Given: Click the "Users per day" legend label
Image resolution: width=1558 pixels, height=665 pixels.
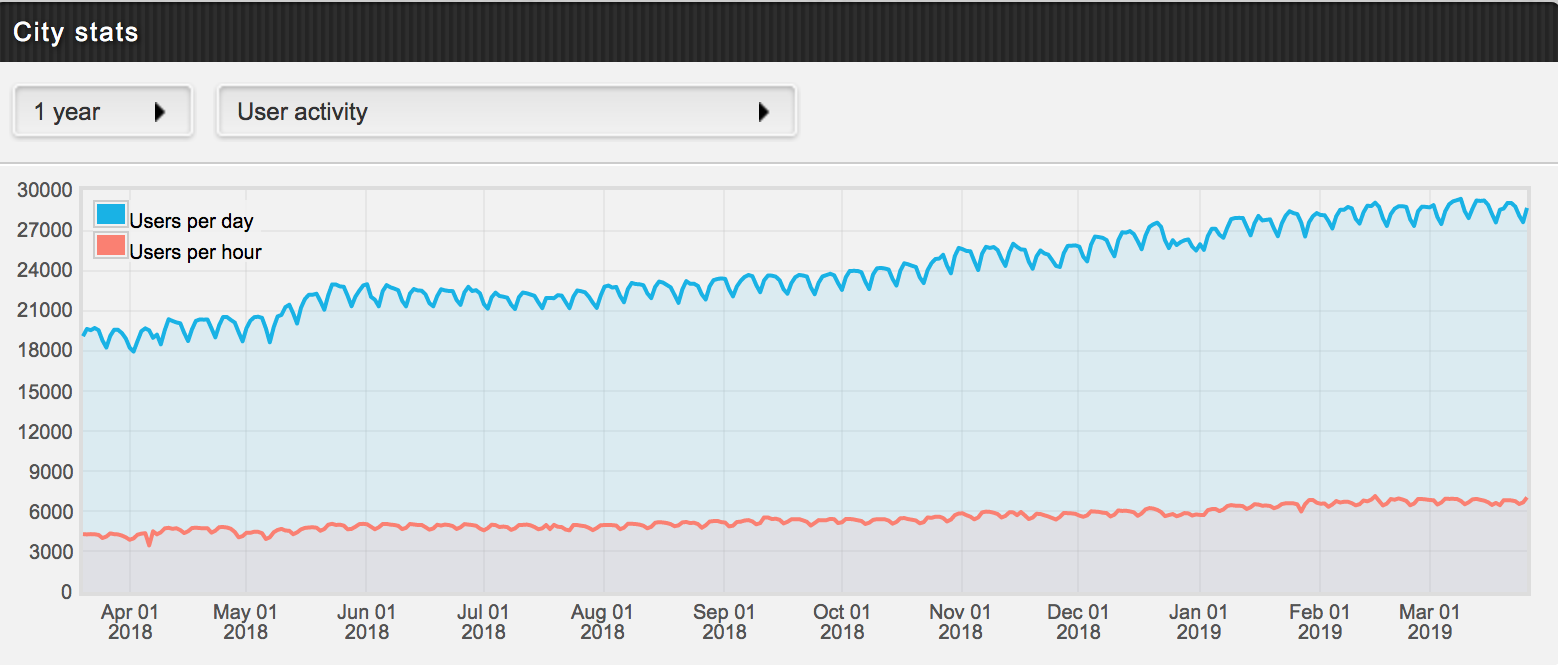Looking at the screenshot, I should pyautogui.click(x=191, y=221).
